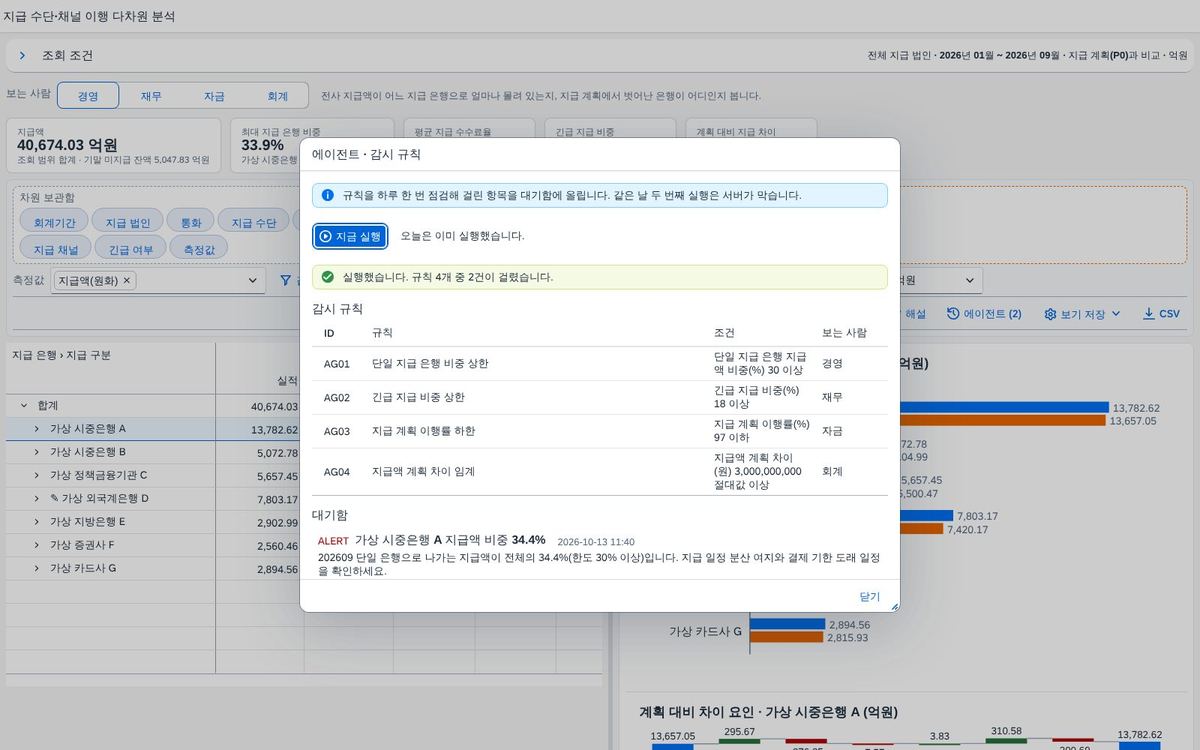The width and height of the screenshot is (1200, 750).
Task: Pick the 지급 수단 dimension chip
Action: [x=253, y=222]
